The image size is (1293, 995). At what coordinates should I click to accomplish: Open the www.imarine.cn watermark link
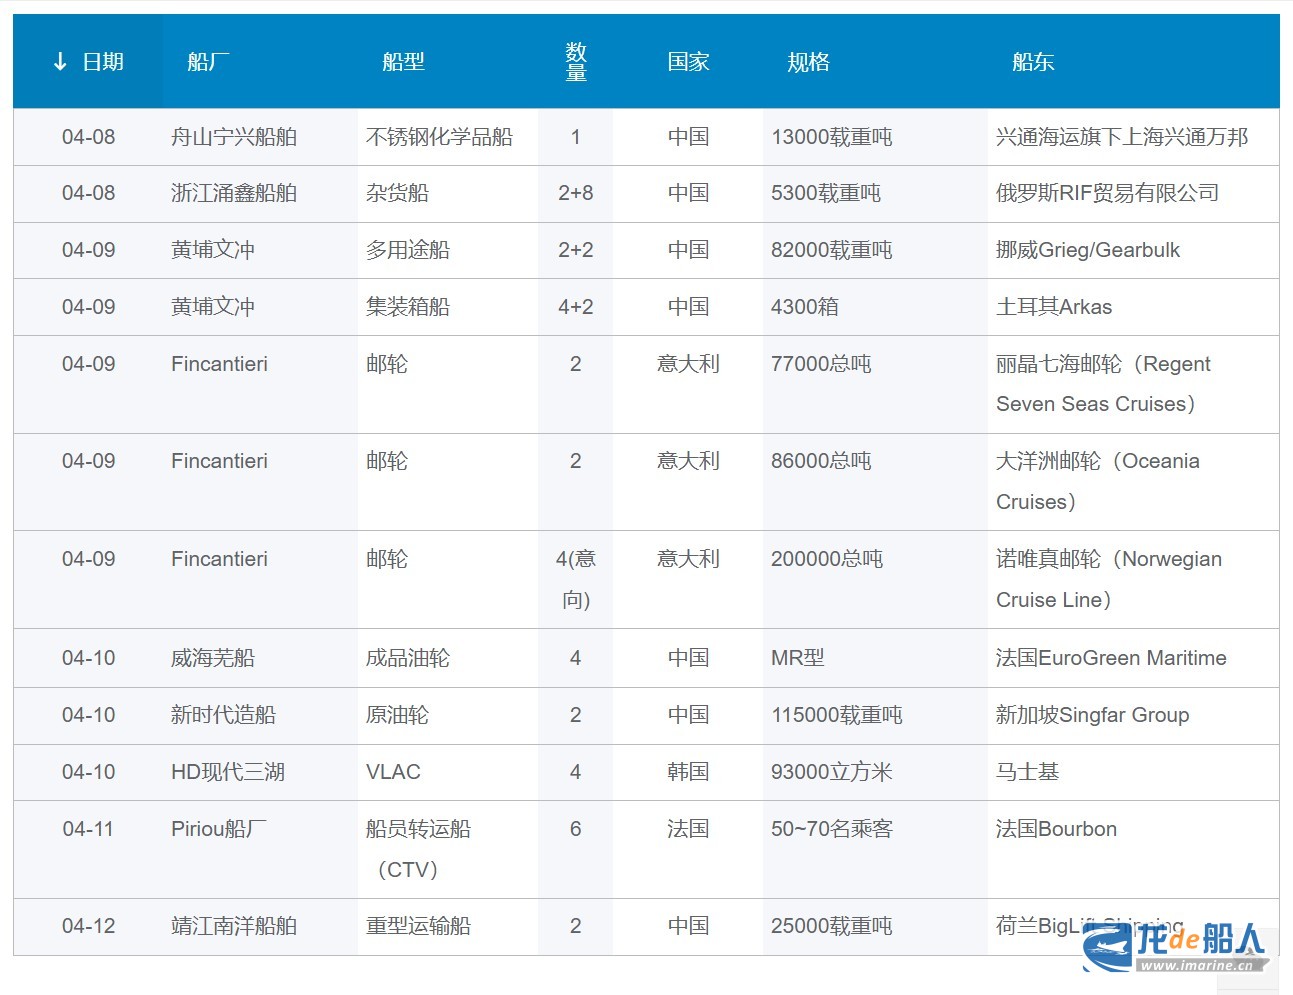pyautogui.click(x=1196, y=966)
